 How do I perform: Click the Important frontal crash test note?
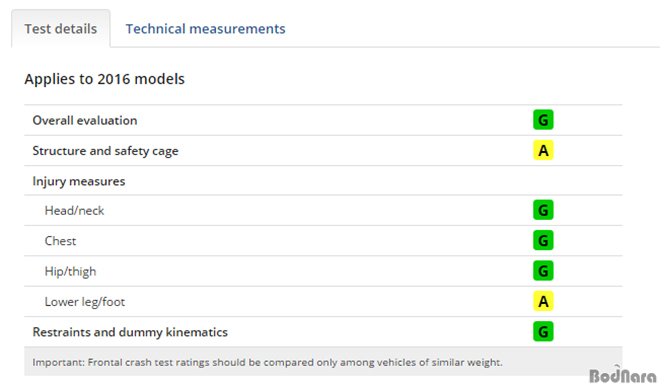point(267,362)
